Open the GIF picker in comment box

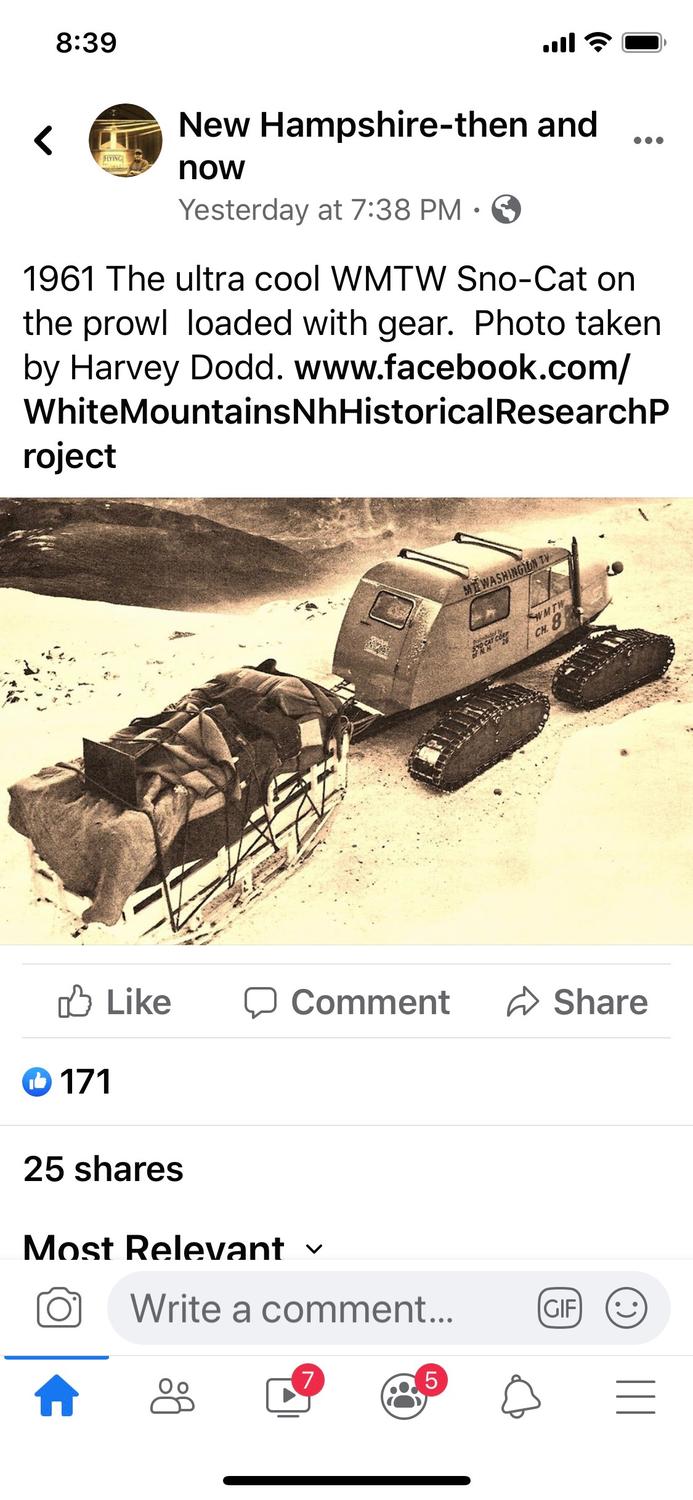[x=559, y=1308]
